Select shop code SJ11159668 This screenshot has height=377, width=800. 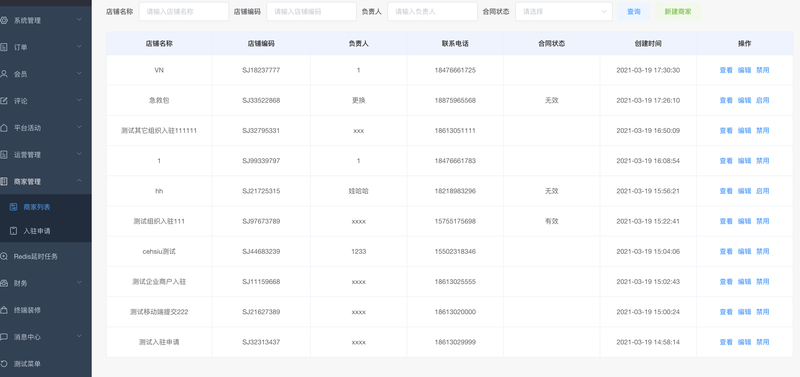pos(261,282)
